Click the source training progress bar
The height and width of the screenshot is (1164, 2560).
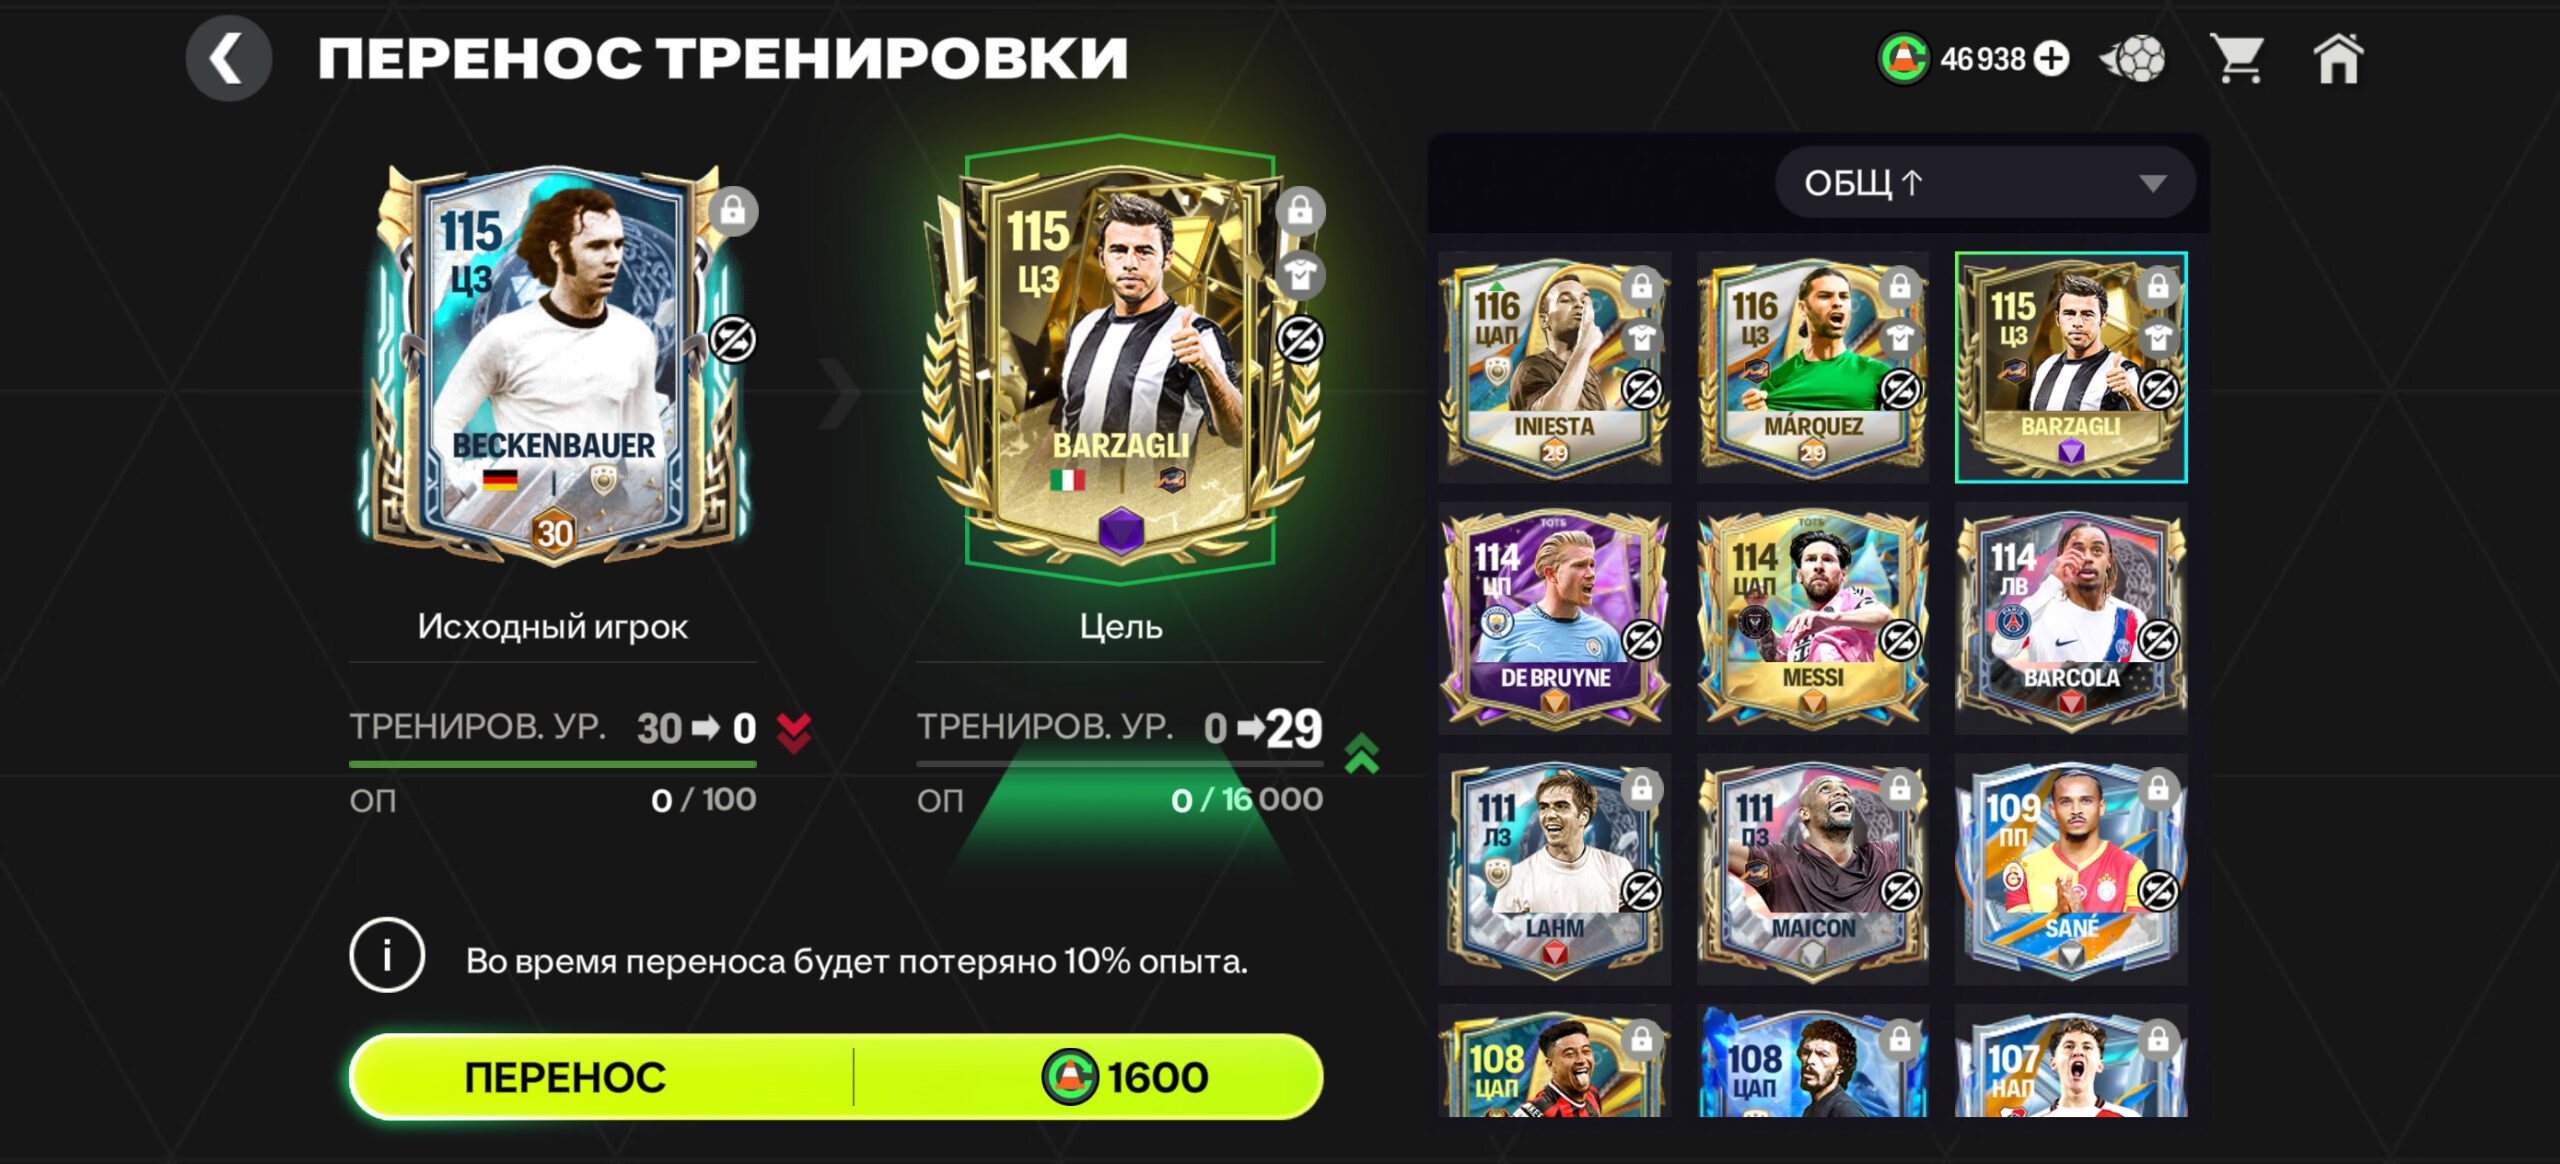point(552,765)
